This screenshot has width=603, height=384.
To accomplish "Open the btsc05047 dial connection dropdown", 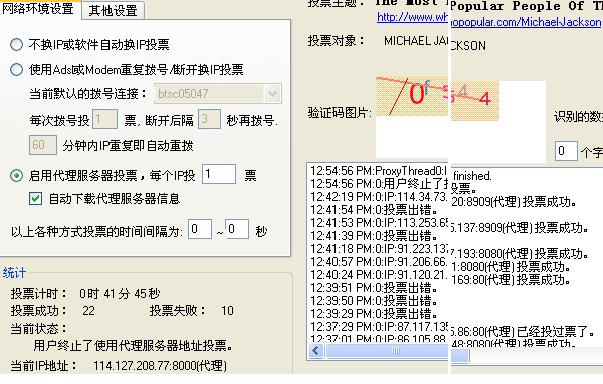I will coord(273,93).
